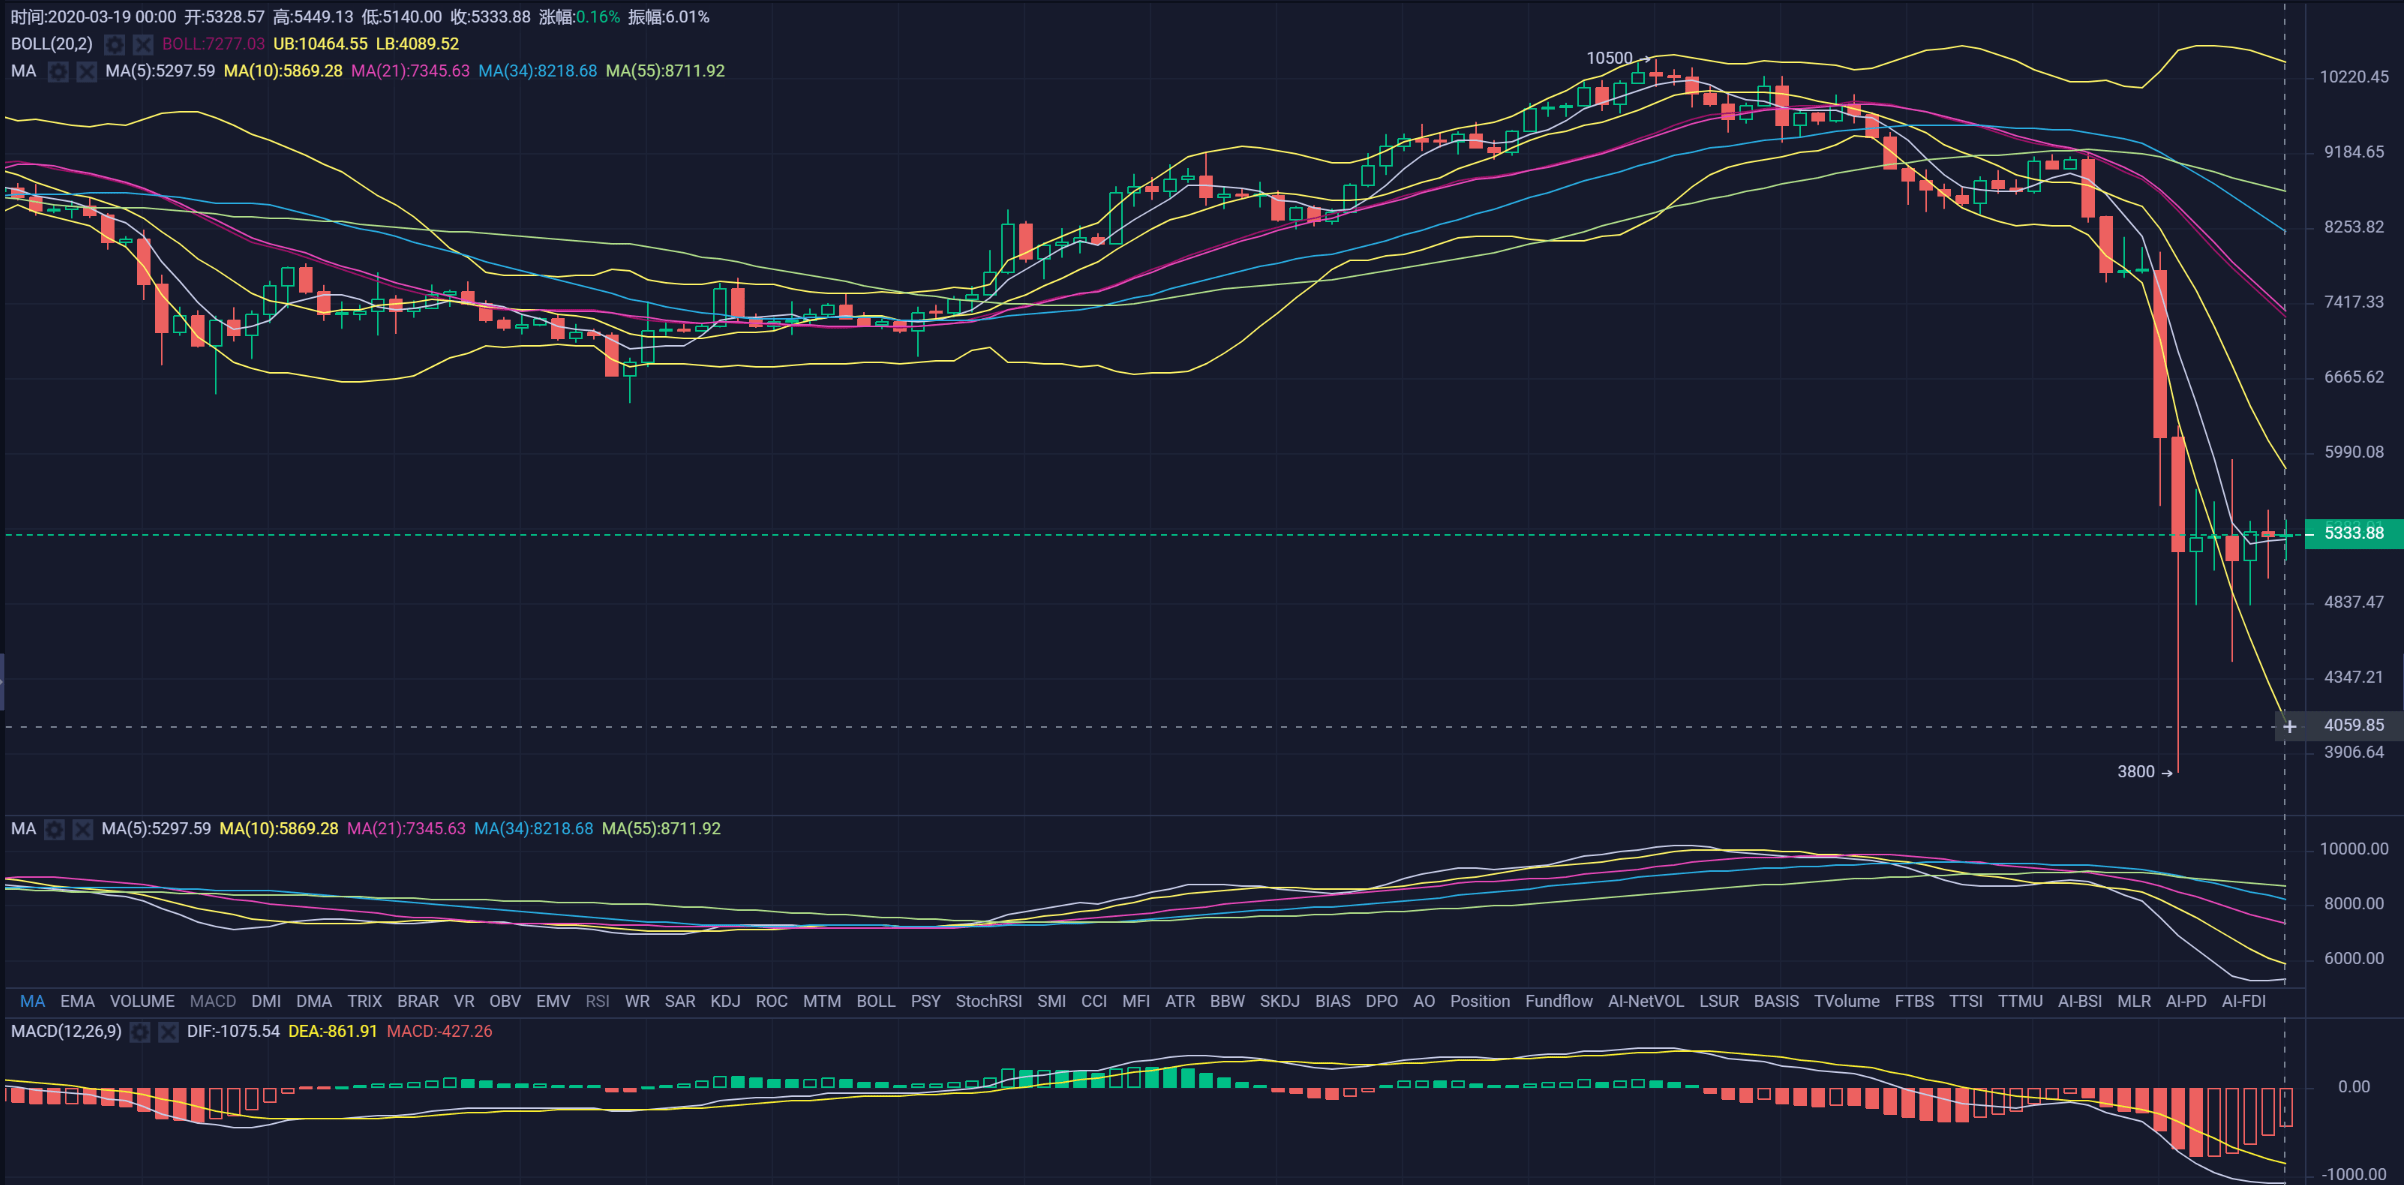Viewport: 2404px width, 1185px height.
Task: Select the MA indicator tab
Action: tap(32, 1001)
